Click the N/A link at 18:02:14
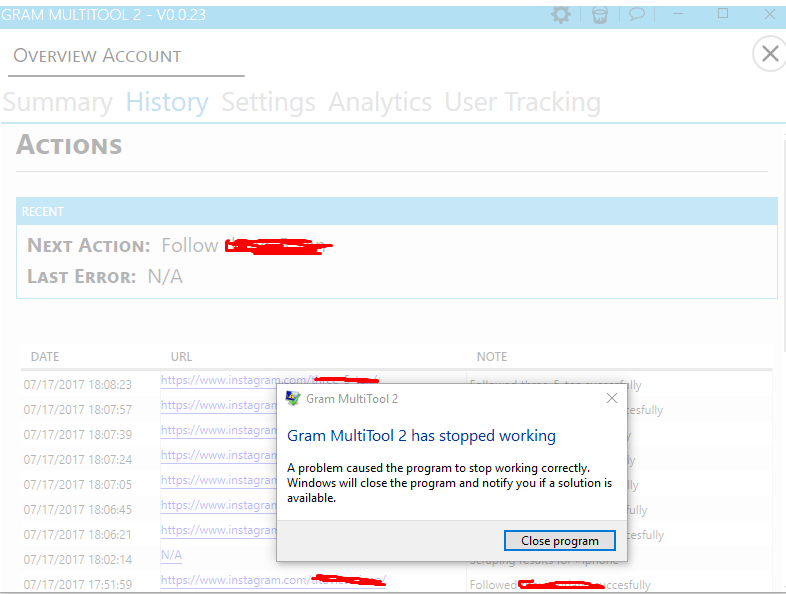The width and height of the screenshot is (786, 594). click(x=171, y=555)
